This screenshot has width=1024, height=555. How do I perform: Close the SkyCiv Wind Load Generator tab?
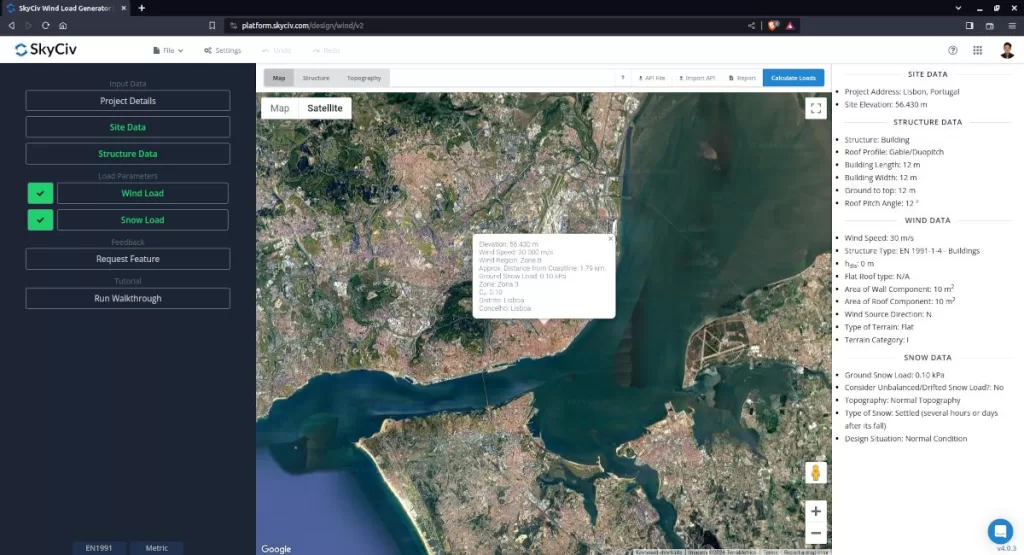pyautogui.click(x=123, y=8)
